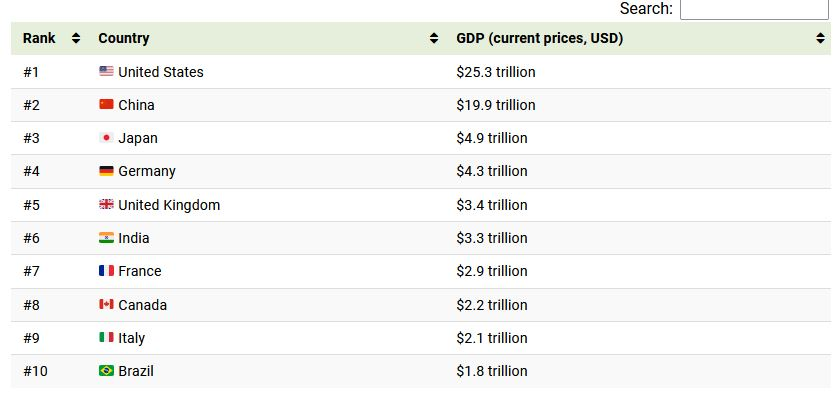Click the Canada flag icon
836x394 pixels.
[106, 304]
